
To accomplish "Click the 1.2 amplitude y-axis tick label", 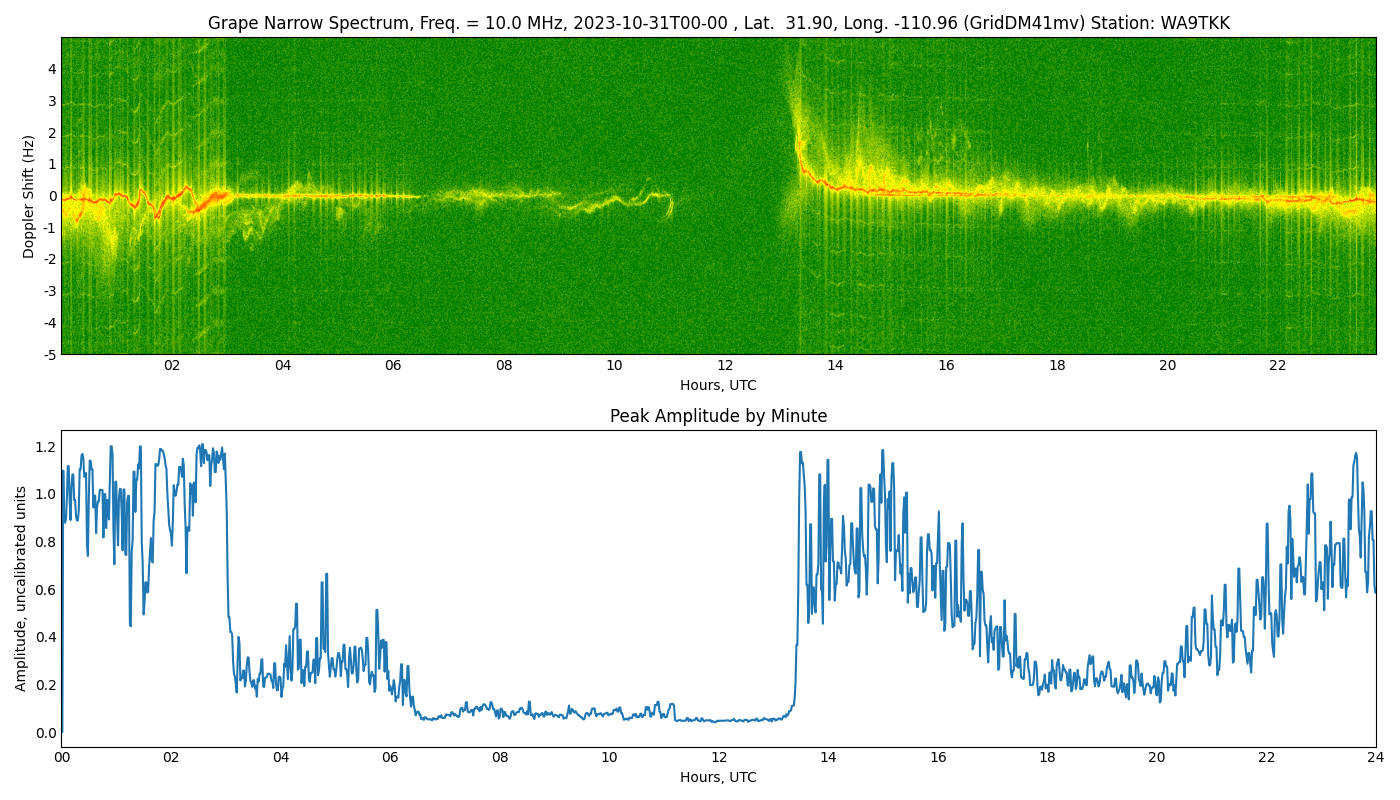I will coord(46,446).
